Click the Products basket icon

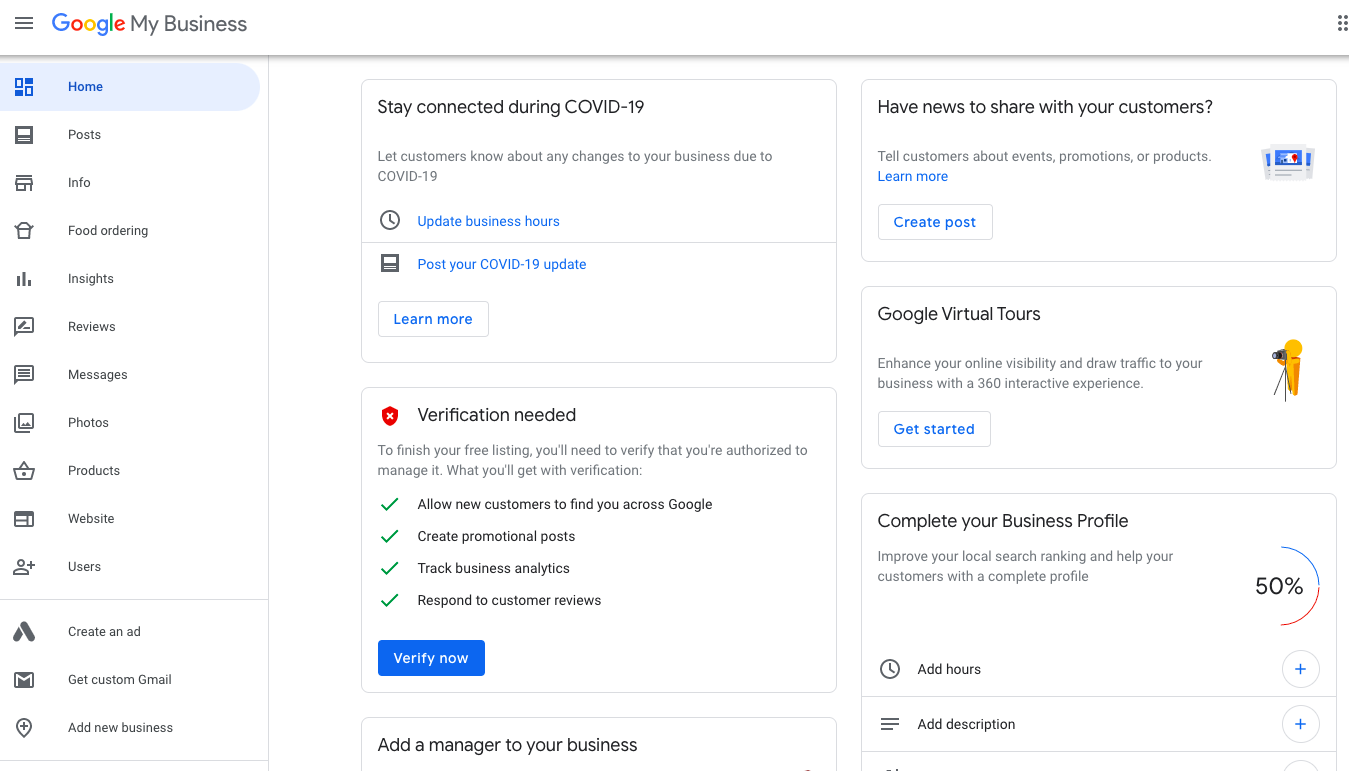pyautogui.click(x=24, y=471)
